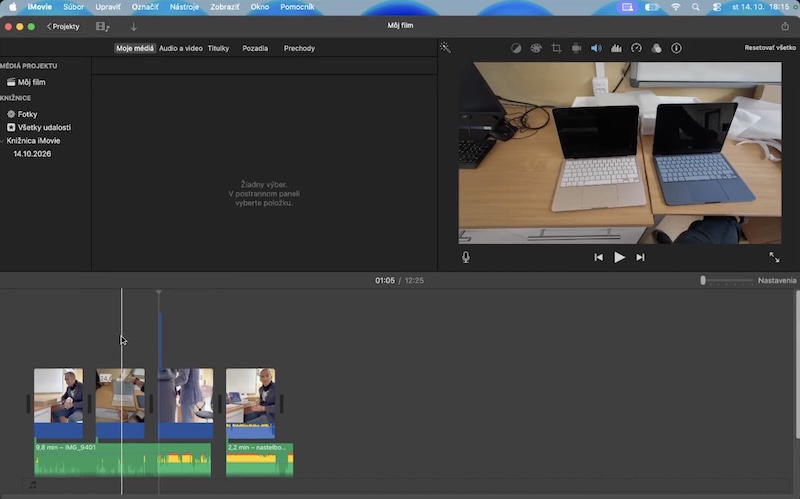800x499 pixels.
Task: Click the screen mirroring menu bar icon
Action: [x=627, y=7]
